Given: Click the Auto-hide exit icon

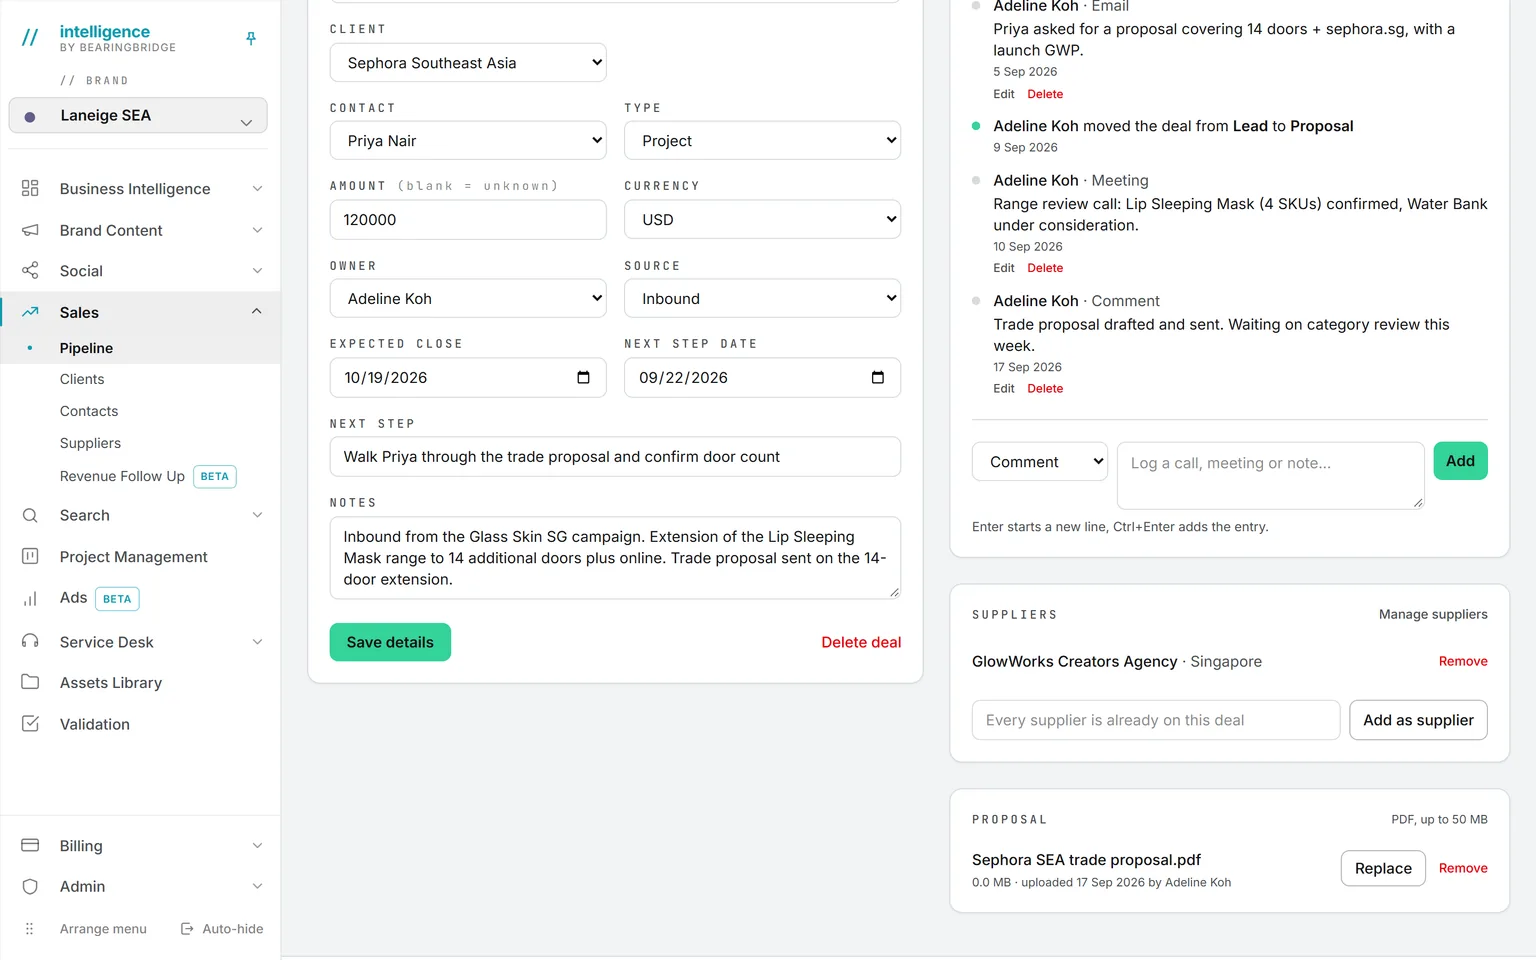Looking at the screenshot, I should tap(187, 929).
